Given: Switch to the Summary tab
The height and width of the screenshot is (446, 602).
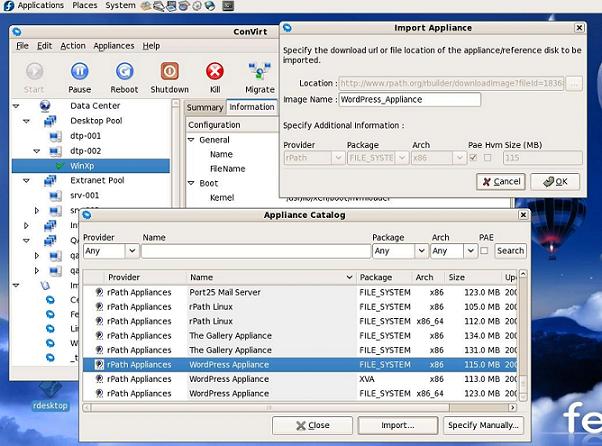Looking at the screenshot, I should click(x=205, y=107).
